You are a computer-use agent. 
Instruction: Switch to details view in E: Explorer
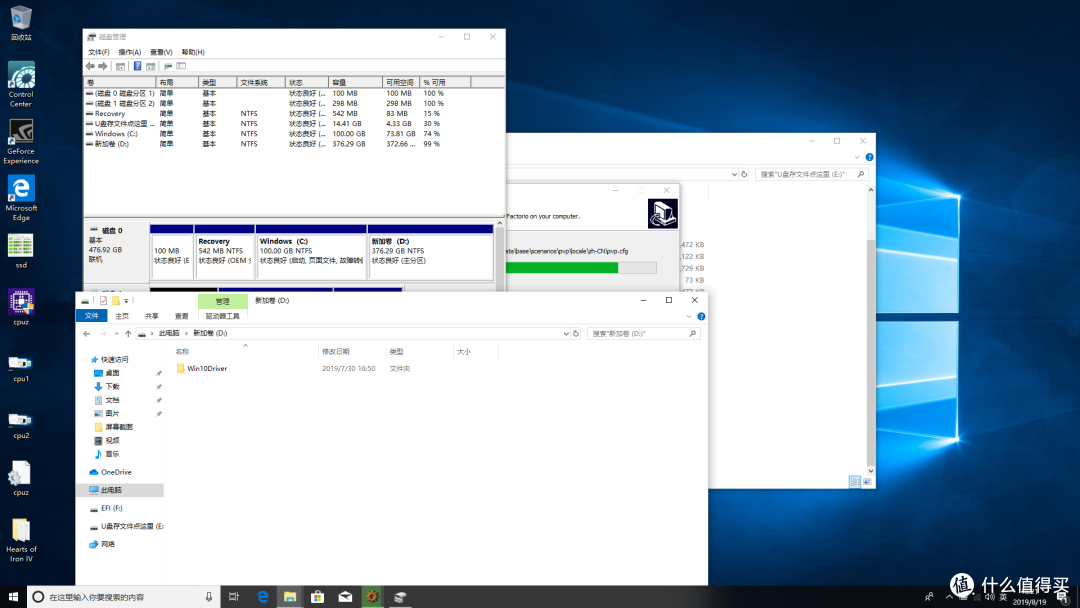pyautogui.click(x=855, y=482)
